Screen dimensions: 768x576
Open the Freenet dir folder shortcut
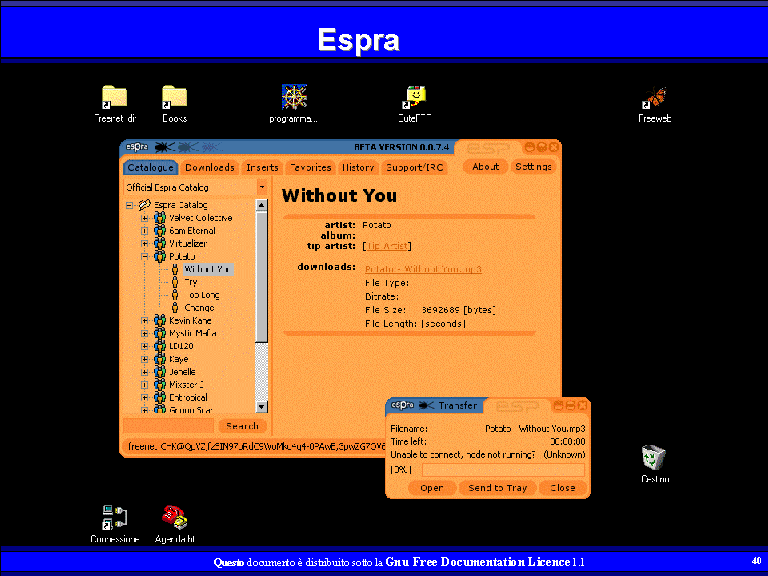(115, 98)
